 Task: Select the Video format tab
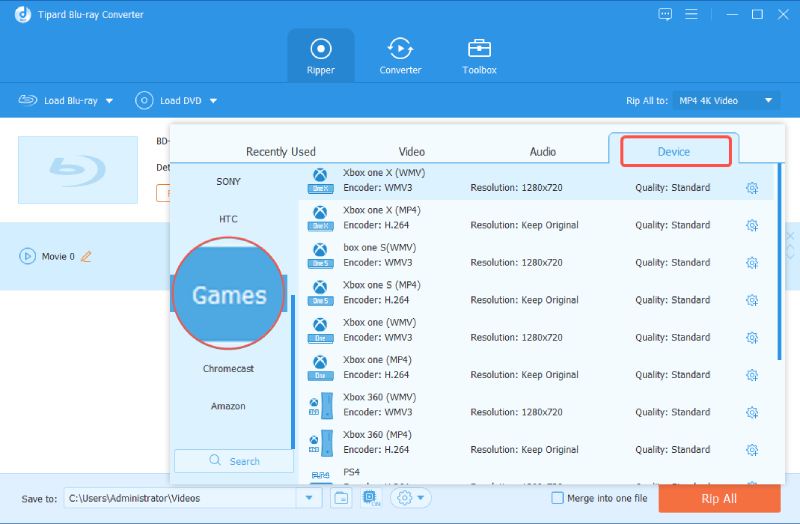click(411, 152)
